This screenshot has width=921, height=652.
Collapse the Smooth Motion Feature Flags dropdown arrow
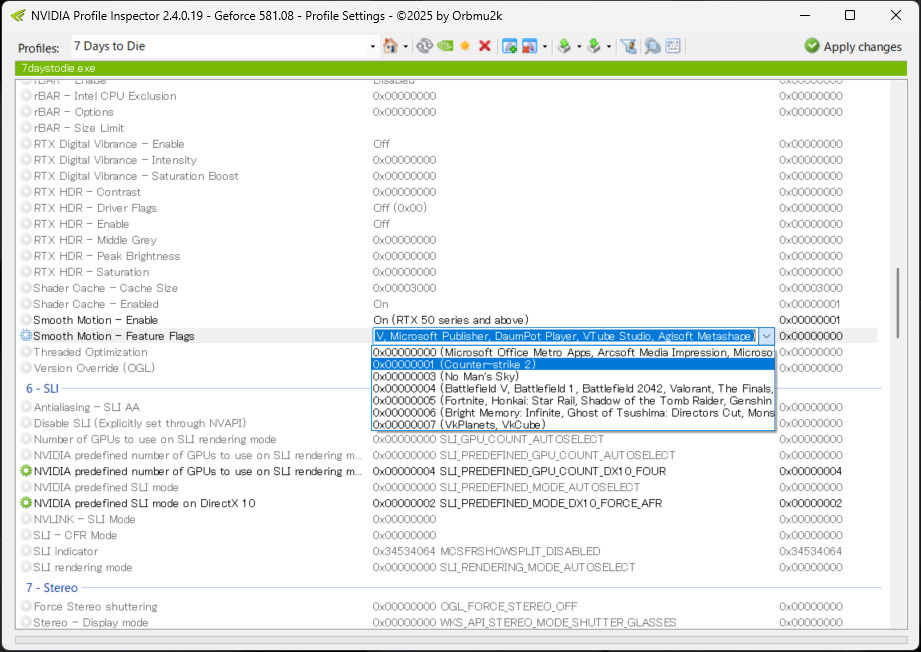(x=767, y=336)
